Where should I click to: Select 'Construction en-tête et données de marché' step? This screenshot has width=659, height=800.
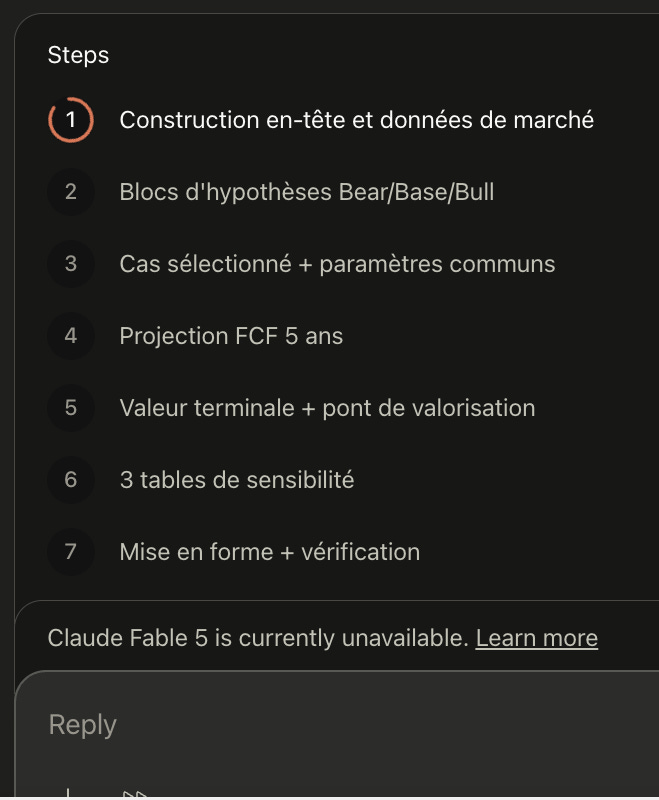[x=357, y=120]
